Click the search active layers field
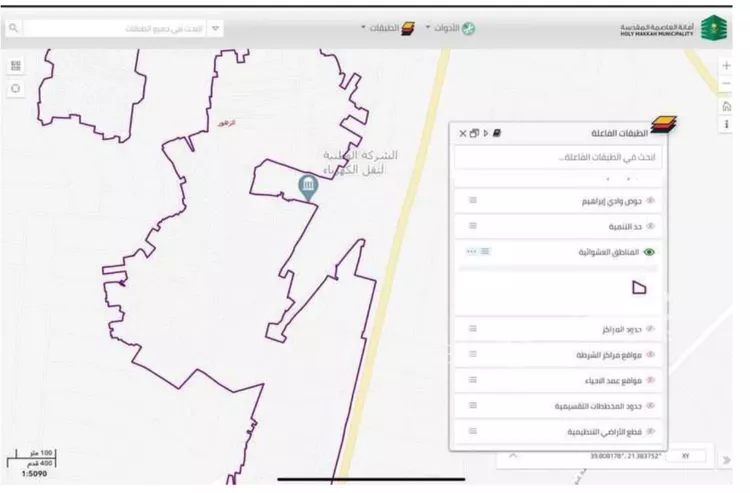Image resolution: width=750 pixels, height=493 pixels. [558, 157]
